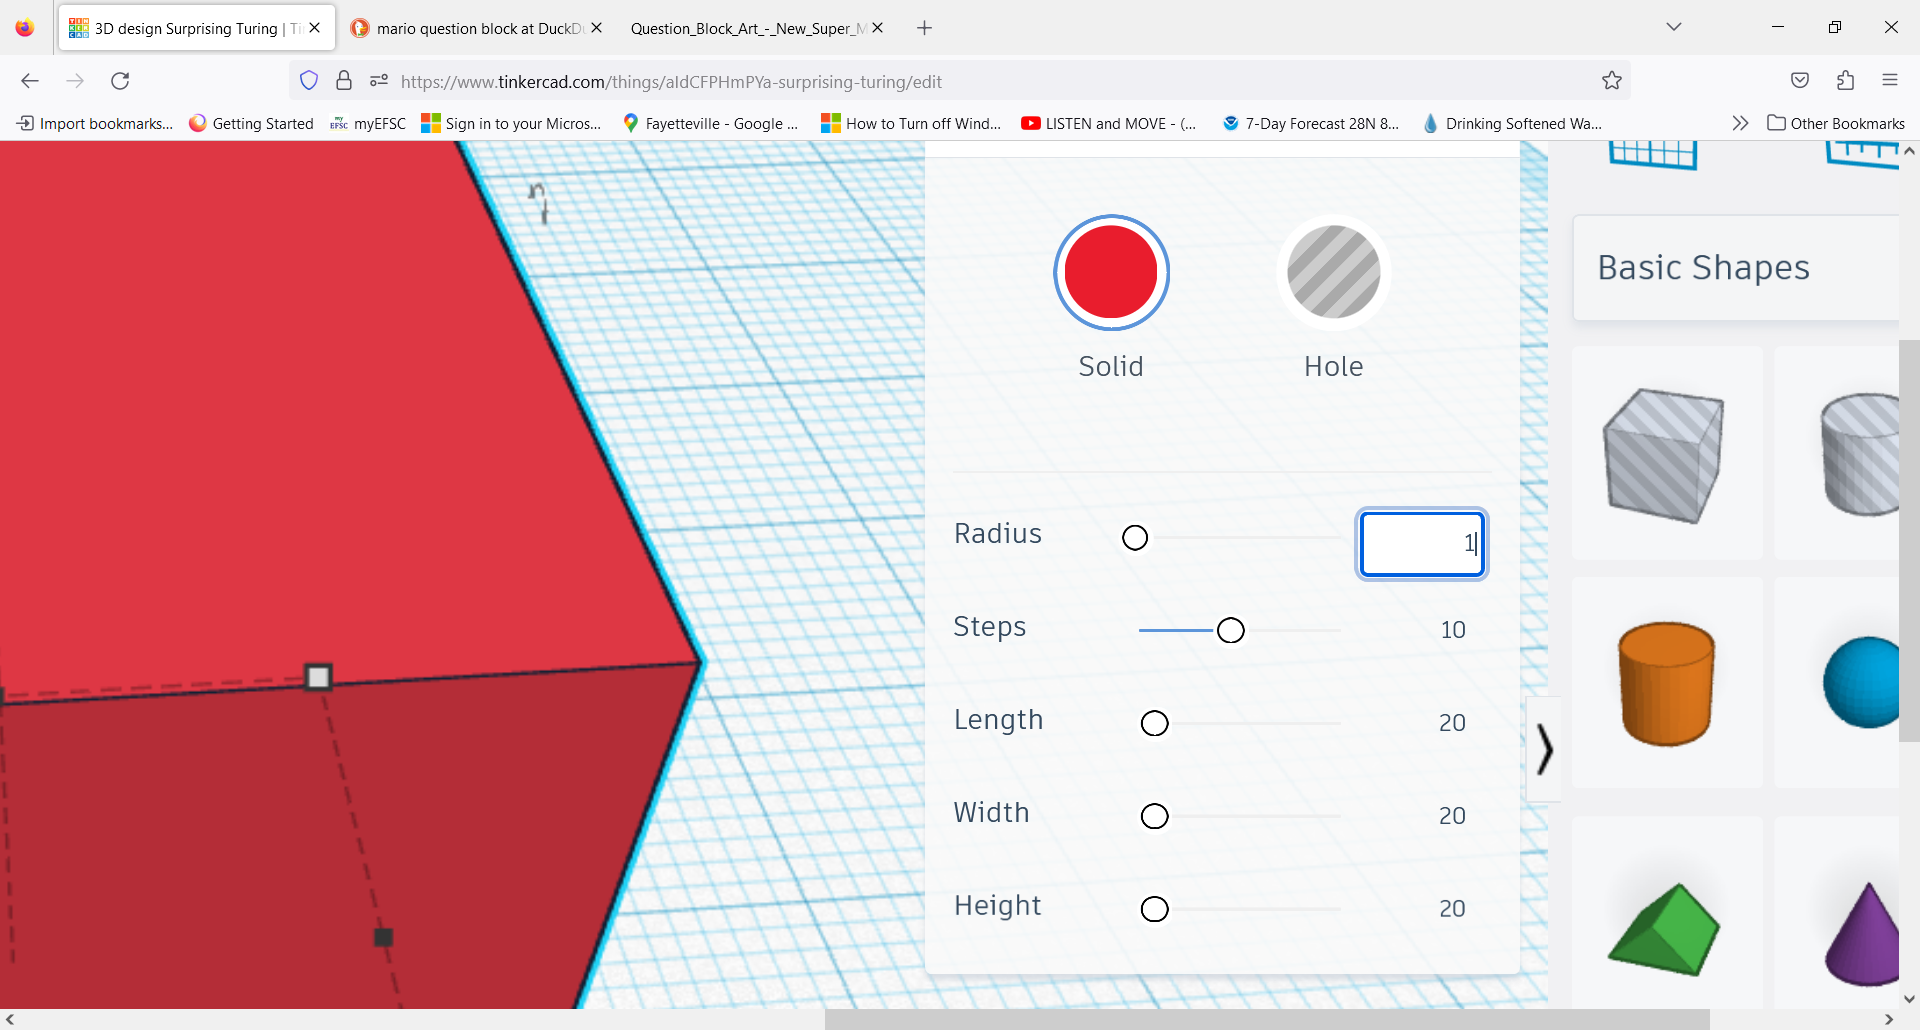Click the site permissions icon
This screenshot has width=1920, height=1030.
click(x=379, y=81)
